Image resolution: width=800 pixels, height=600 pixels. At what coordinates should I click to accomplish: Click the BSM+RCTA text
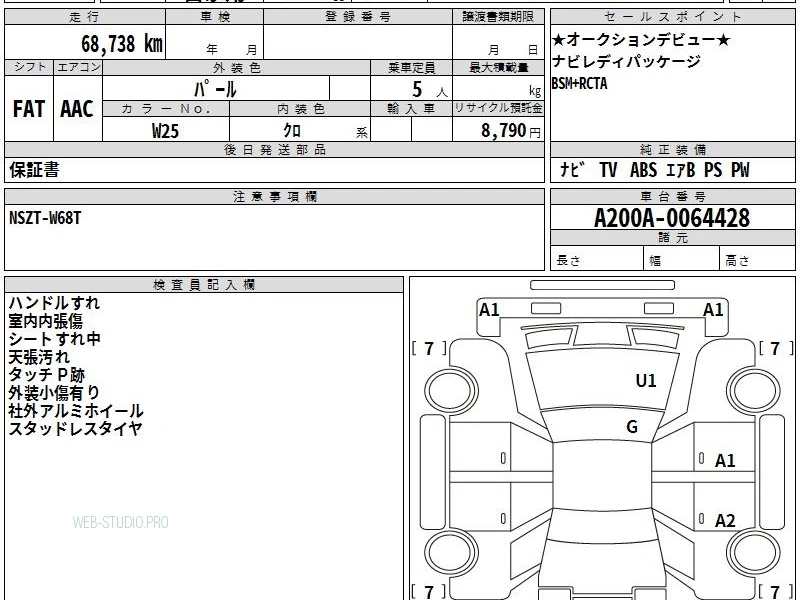(580, 83)
